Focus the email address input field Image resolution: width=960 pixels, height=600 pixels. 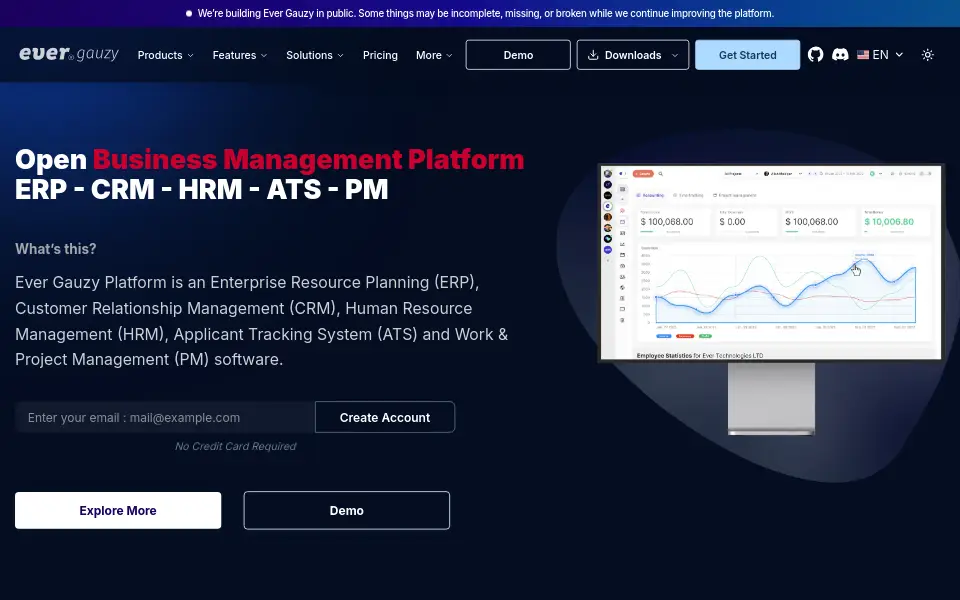165,418
